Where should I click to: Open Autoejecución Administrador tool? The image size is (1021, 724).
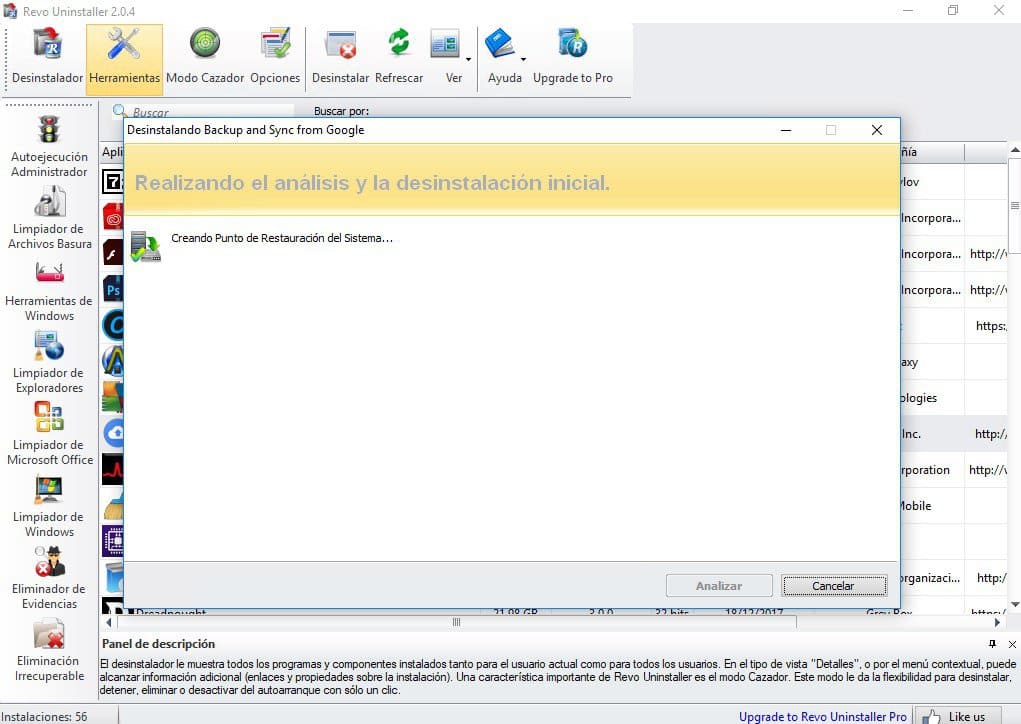[49, 147]
